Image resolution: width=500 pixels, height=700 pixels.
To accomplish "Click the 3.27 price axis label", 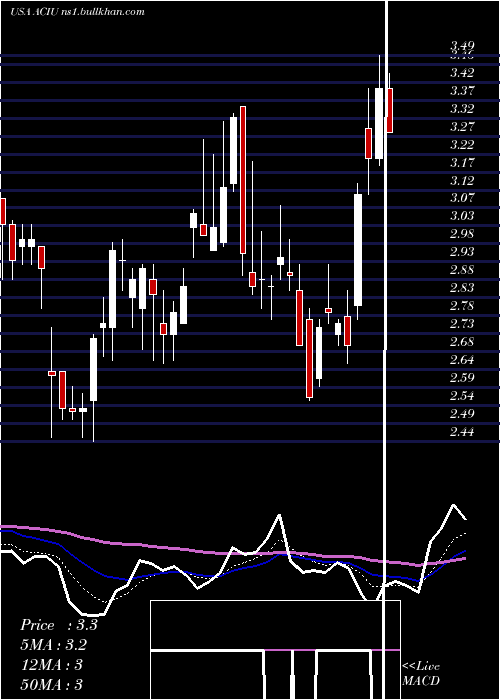I will [x=462, y=126].
